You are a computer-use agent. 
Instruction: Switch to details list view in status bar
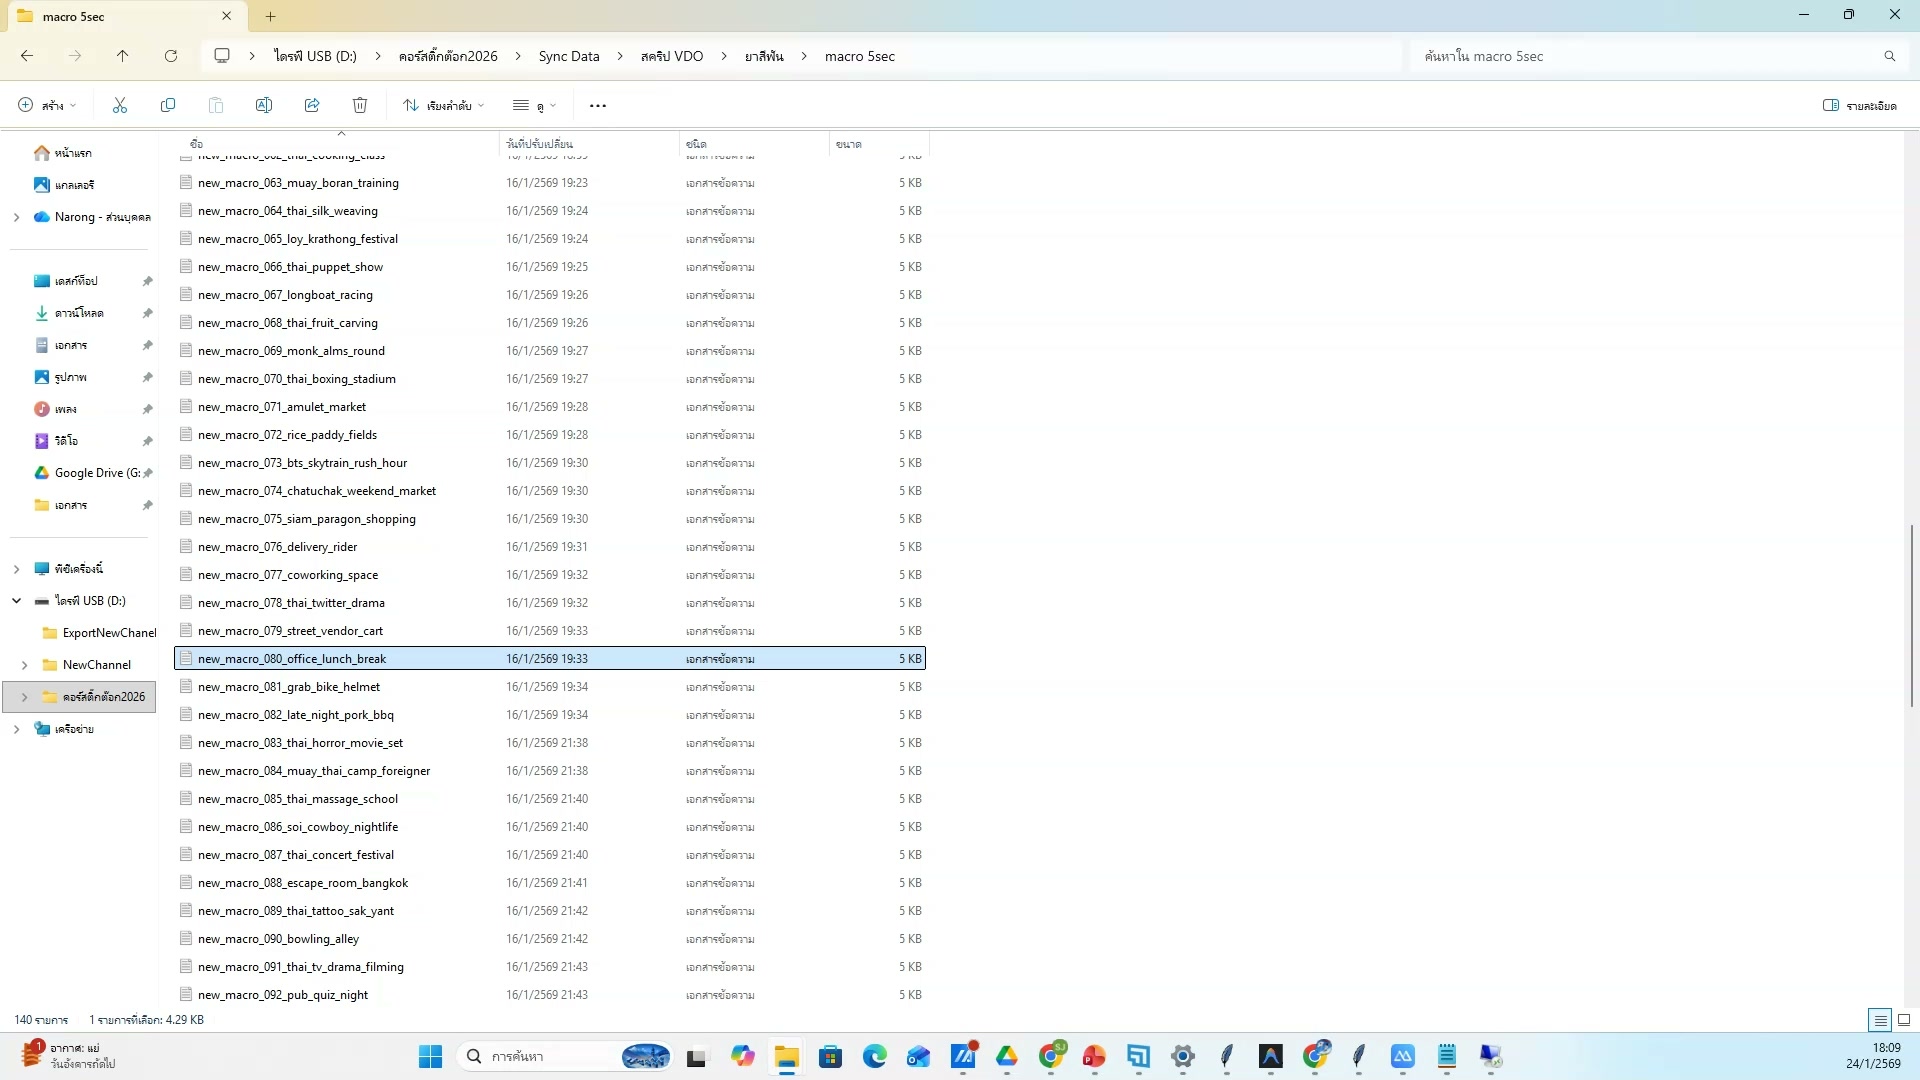1880,1020
